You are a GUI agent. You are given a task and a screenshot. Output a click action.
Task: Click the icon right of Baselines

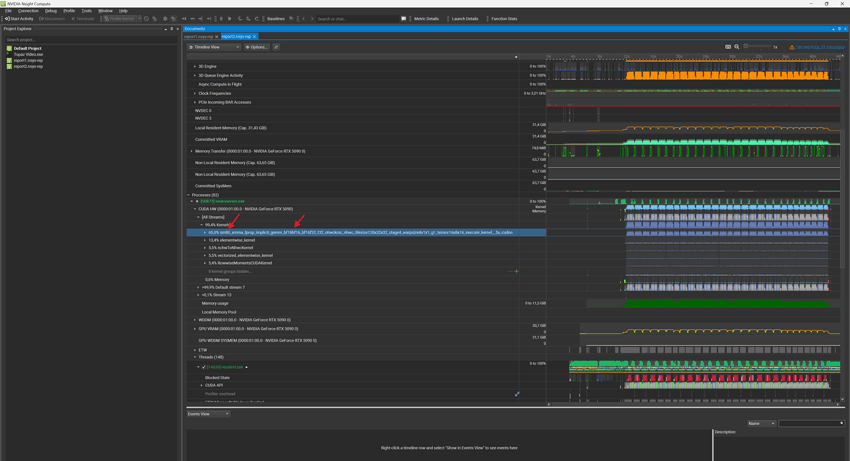pyautogui.click(x=292, y=18)
